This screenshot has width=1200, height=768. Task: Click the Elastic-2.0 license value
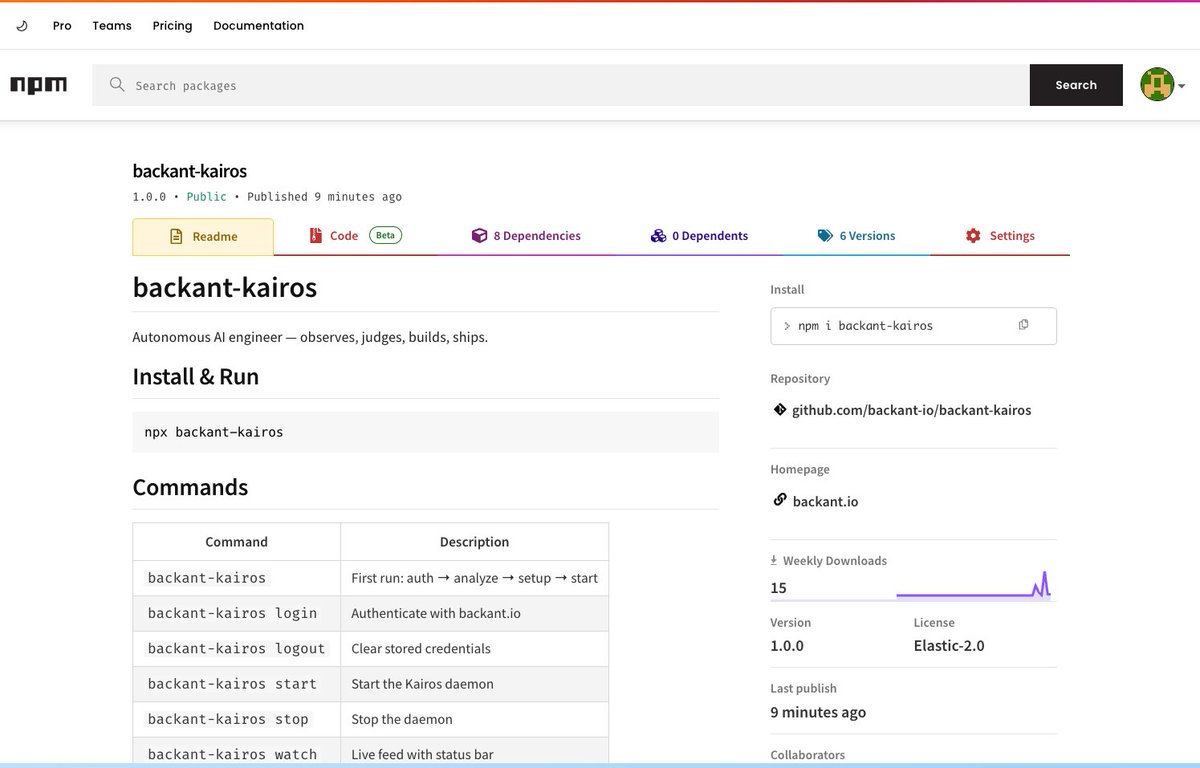[x=949, y=646]
